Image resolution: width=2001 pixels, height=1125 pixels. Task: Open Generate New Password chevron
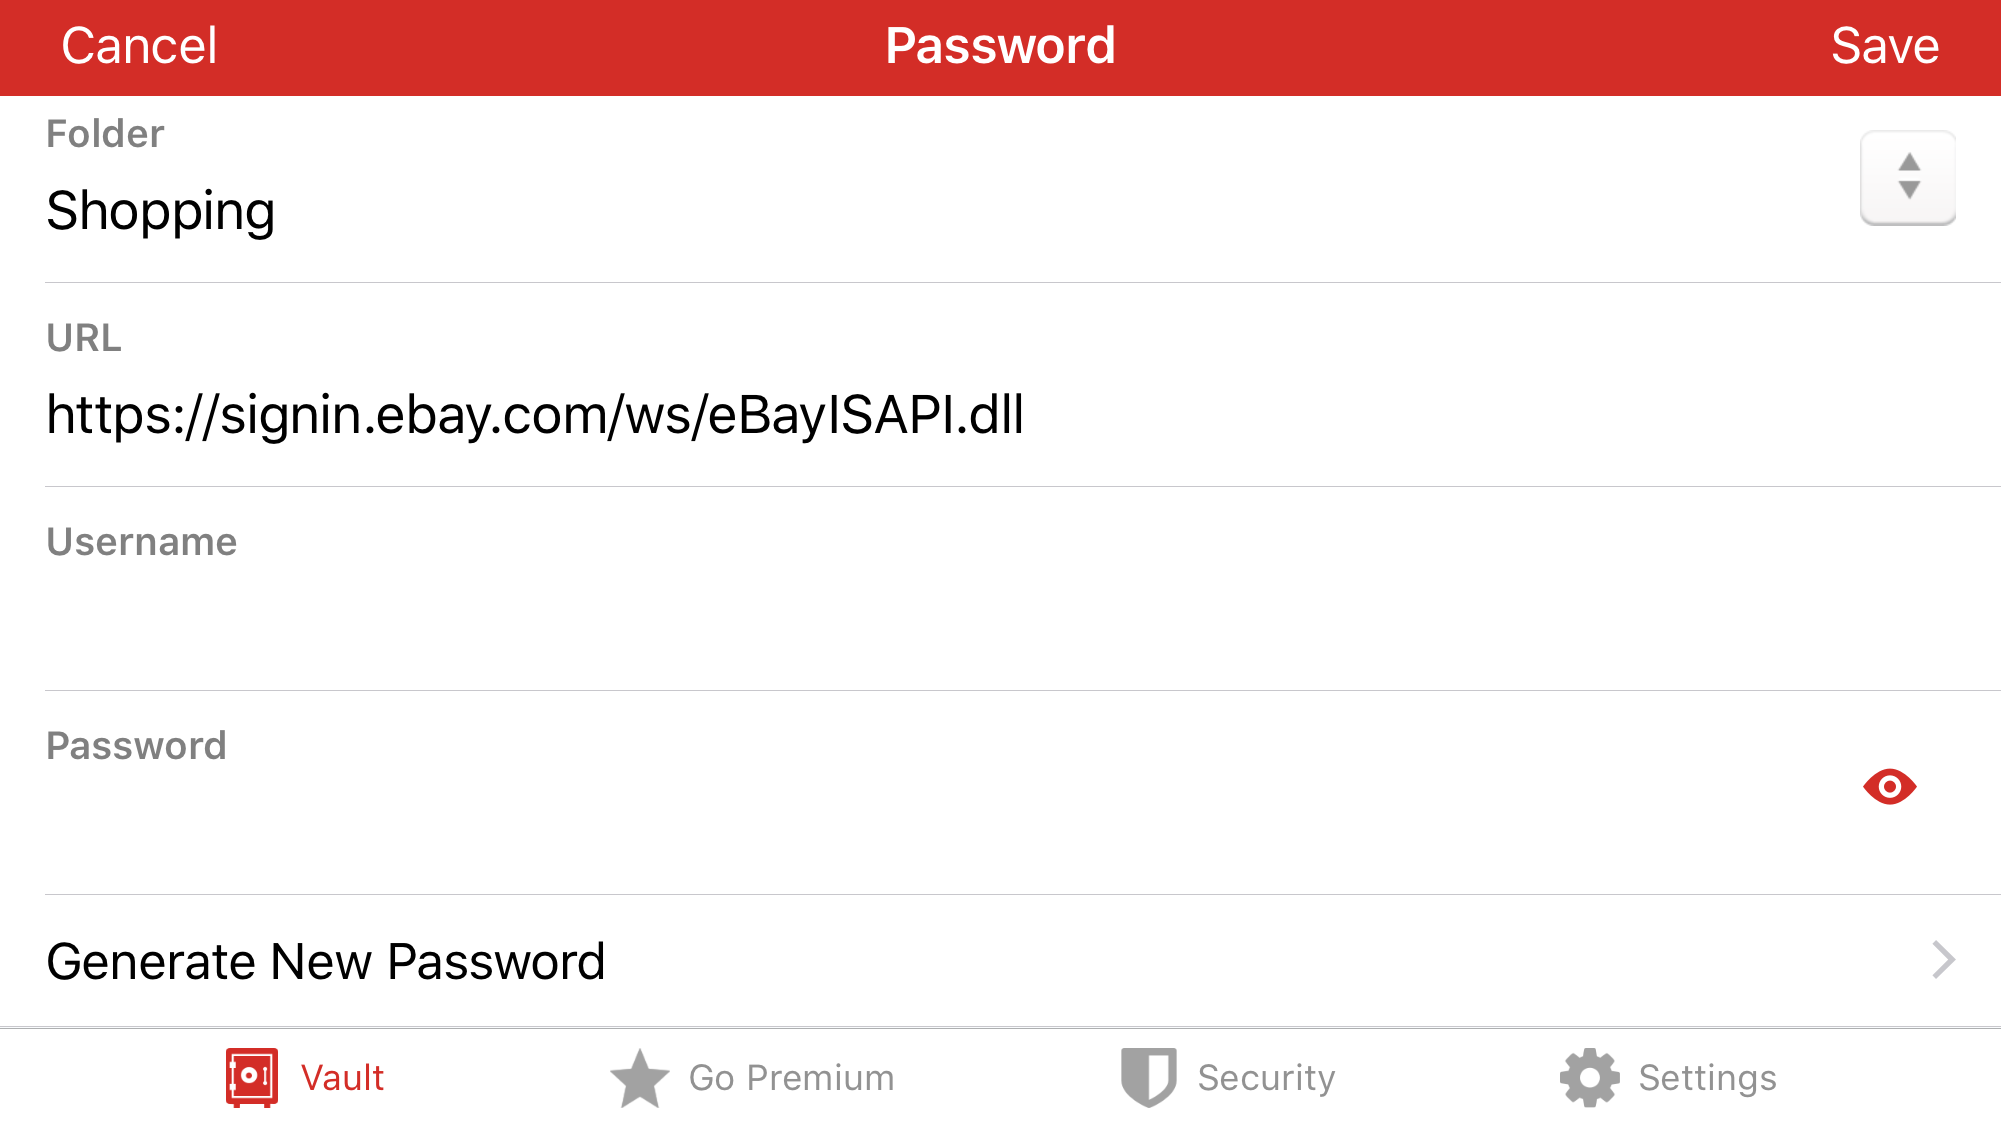1943,960
